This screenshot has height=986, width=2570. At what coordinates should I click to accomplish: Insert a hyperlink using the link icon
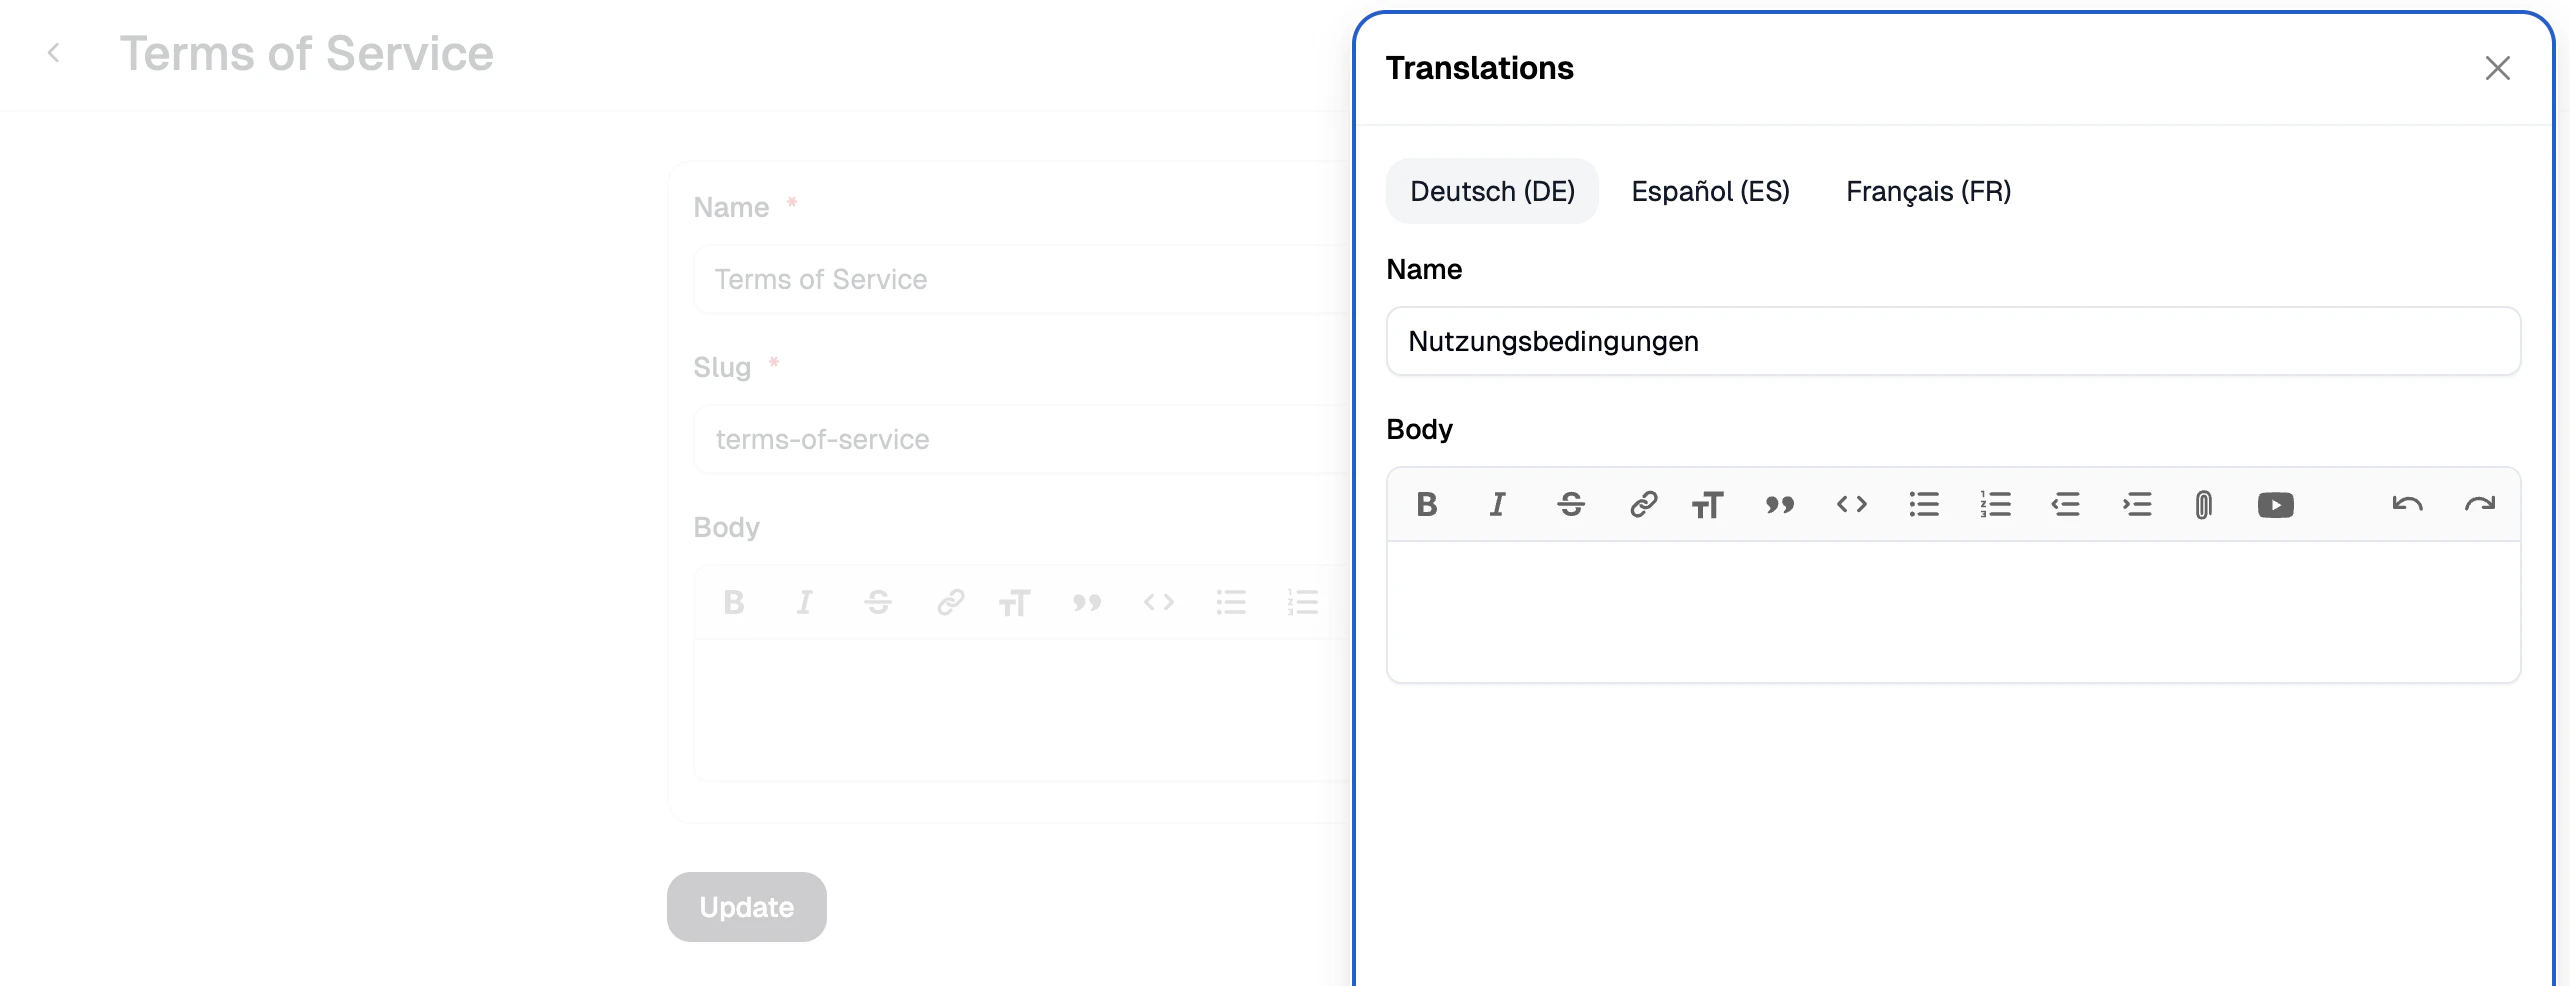point(1642,504)
